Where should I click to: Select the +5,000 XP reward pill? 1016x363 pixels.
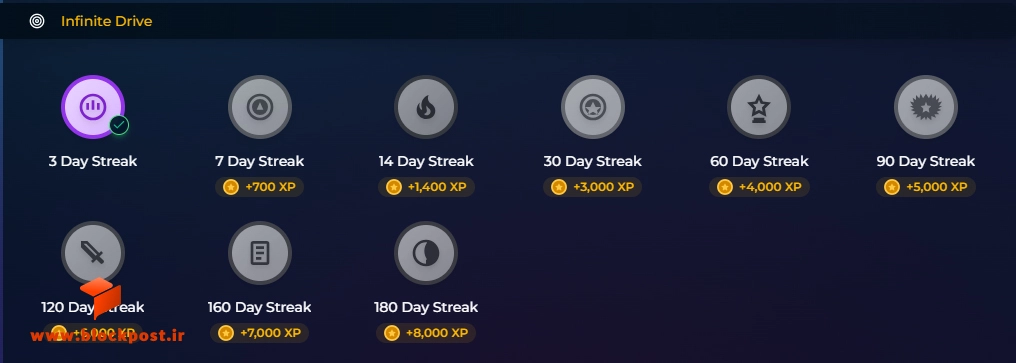925,187
